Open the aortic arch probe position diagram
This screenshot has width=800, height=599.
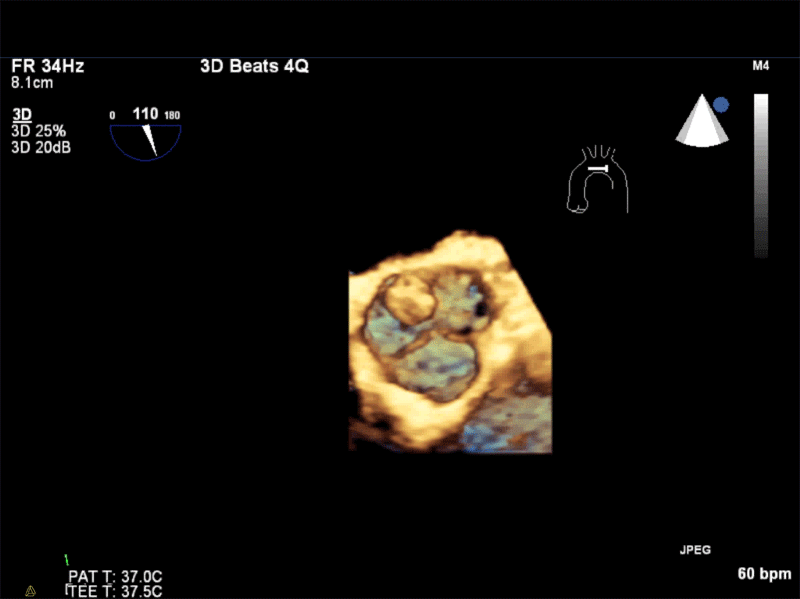point(596,181)
